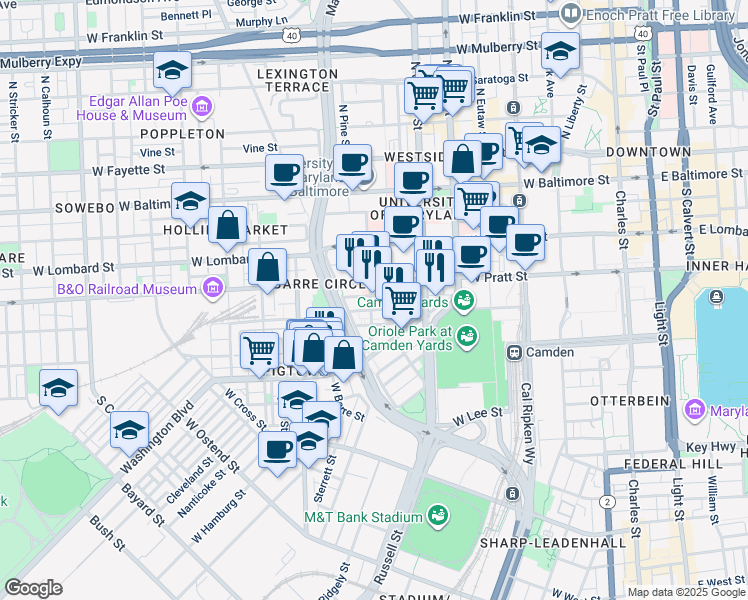
Task: Open the Google logo link
Action: [x=33, y=588]
